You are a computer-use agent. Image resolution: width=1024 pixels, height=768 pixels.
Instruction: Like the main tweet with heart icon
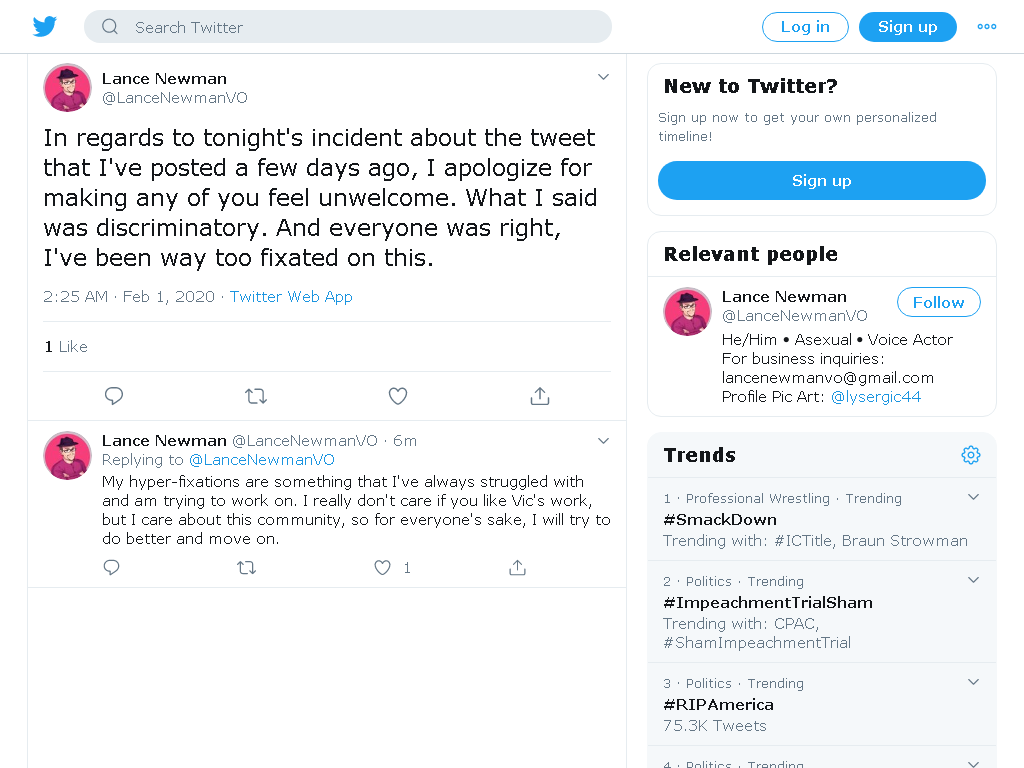tap(398, 396)
